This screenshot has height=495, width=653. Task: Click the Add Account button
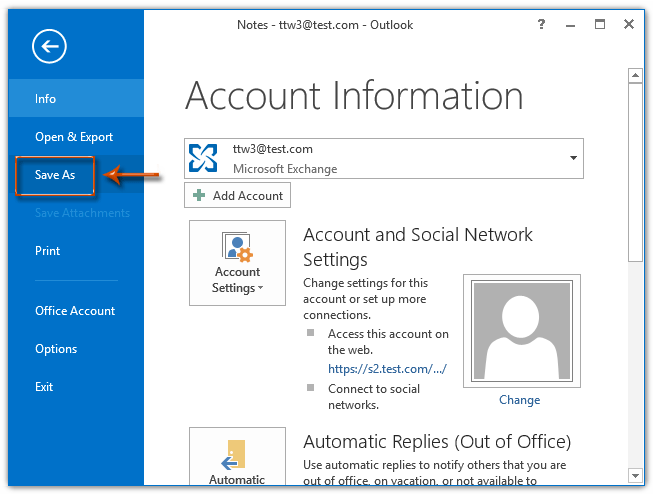[x=237, y=195]
